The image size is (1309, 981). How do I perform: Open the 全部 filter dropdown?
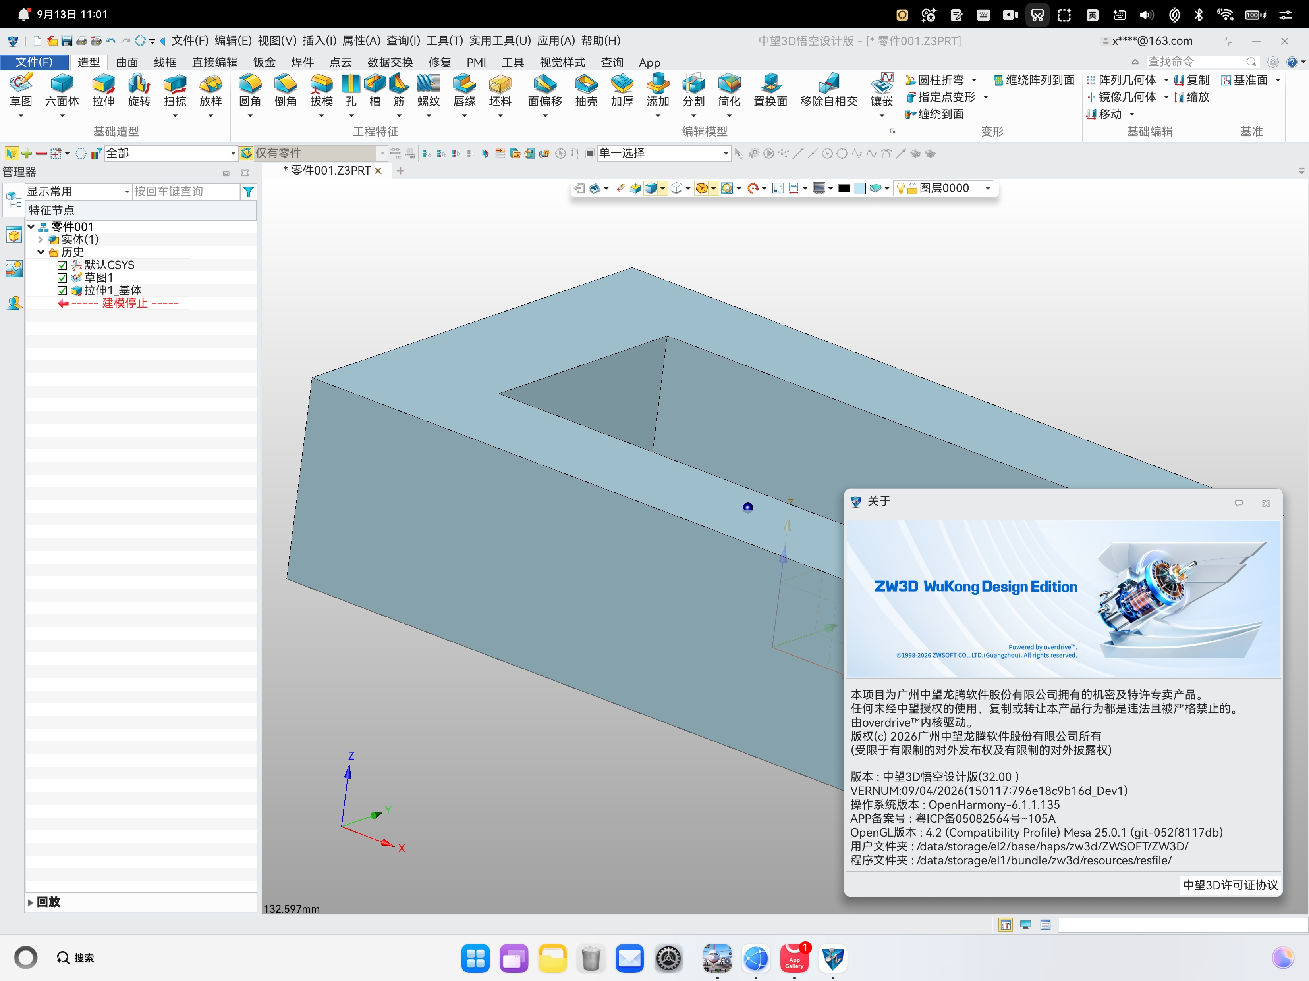tap(233, 154)
